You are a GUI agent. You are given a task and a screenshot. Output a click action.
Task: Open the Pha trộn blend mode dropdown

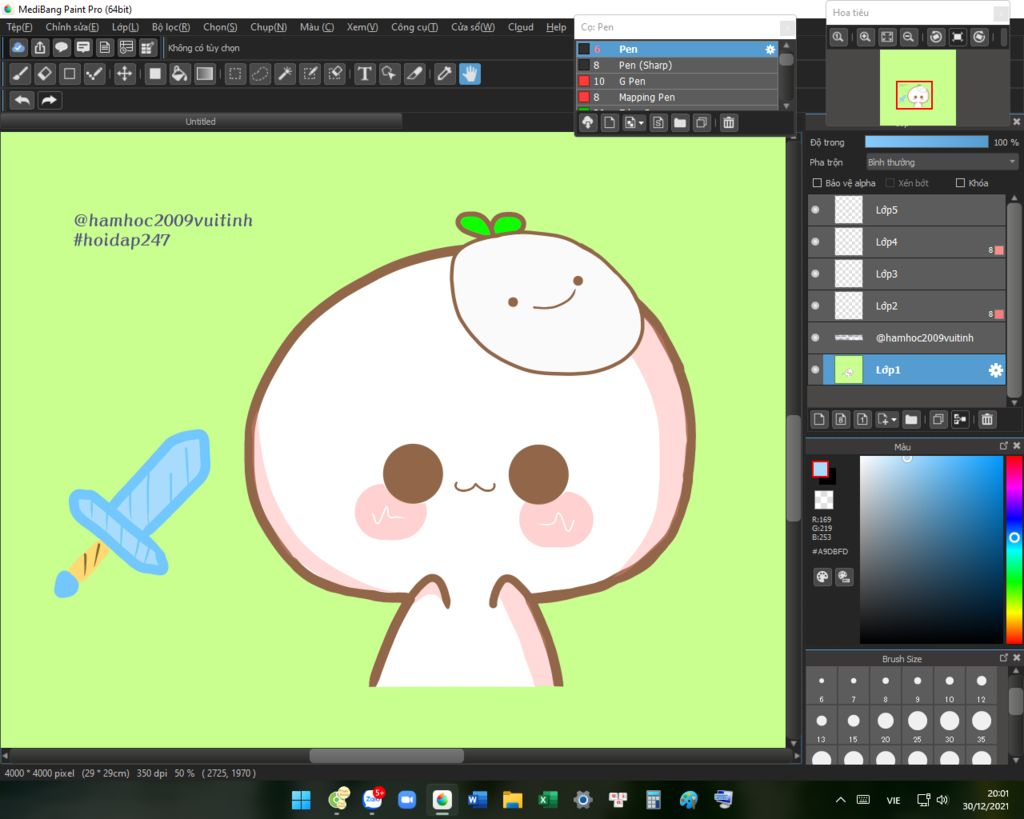click(x=941, y=162)
